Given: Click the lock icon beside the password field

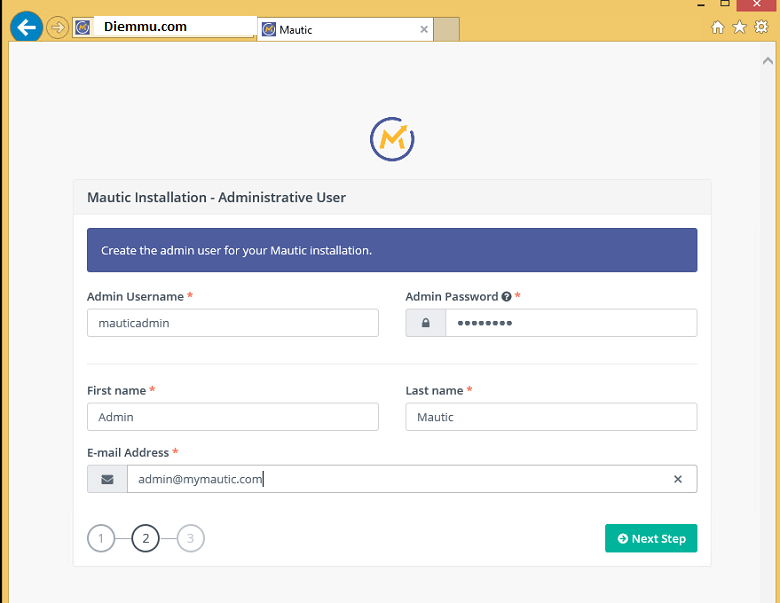Looking at the screenshot, I should click(425, 323).
